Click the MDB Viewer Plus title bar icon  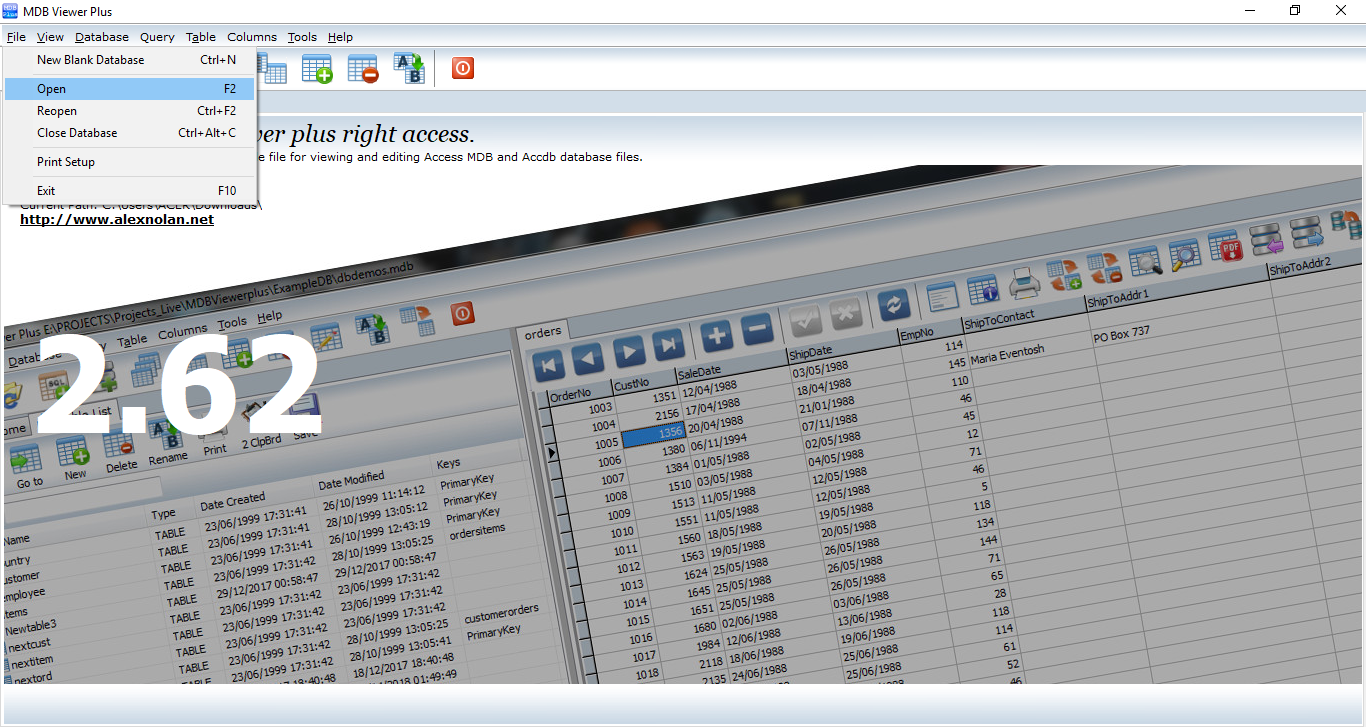click(x=11, y=11)
